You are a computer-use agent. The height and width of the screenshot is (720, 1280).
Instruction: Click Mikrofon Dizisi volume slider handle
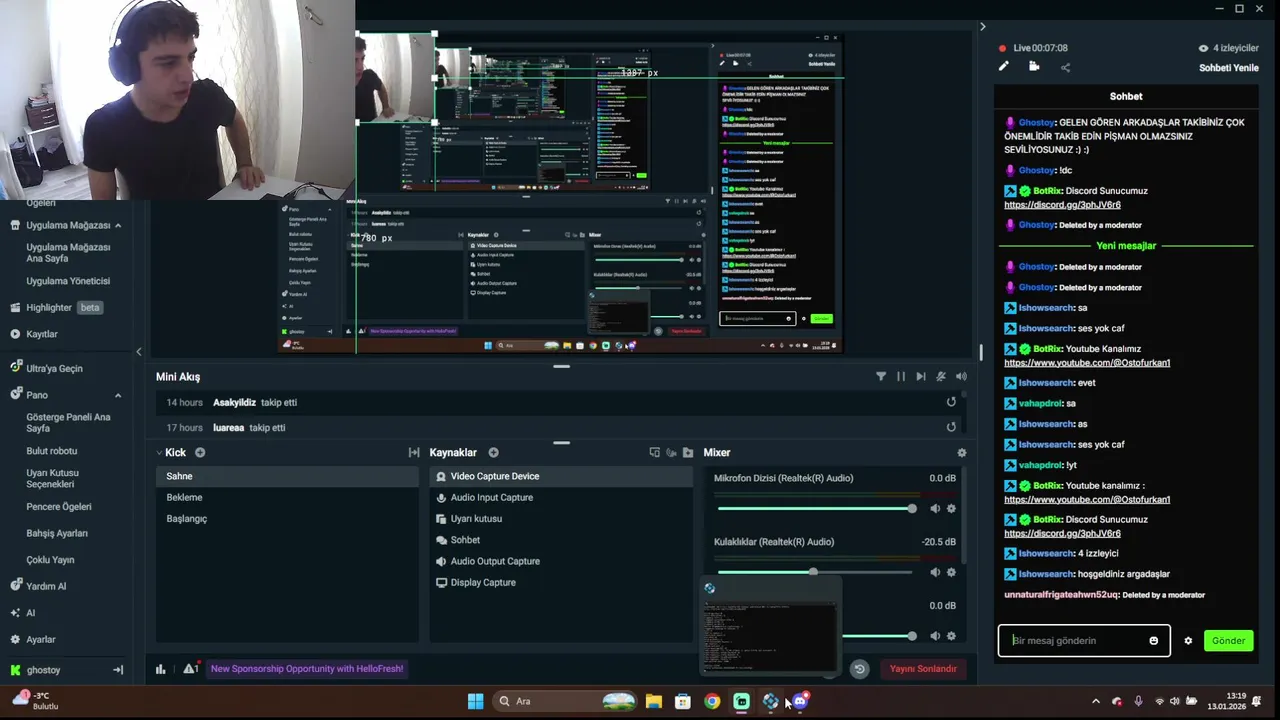click(911, 508)
